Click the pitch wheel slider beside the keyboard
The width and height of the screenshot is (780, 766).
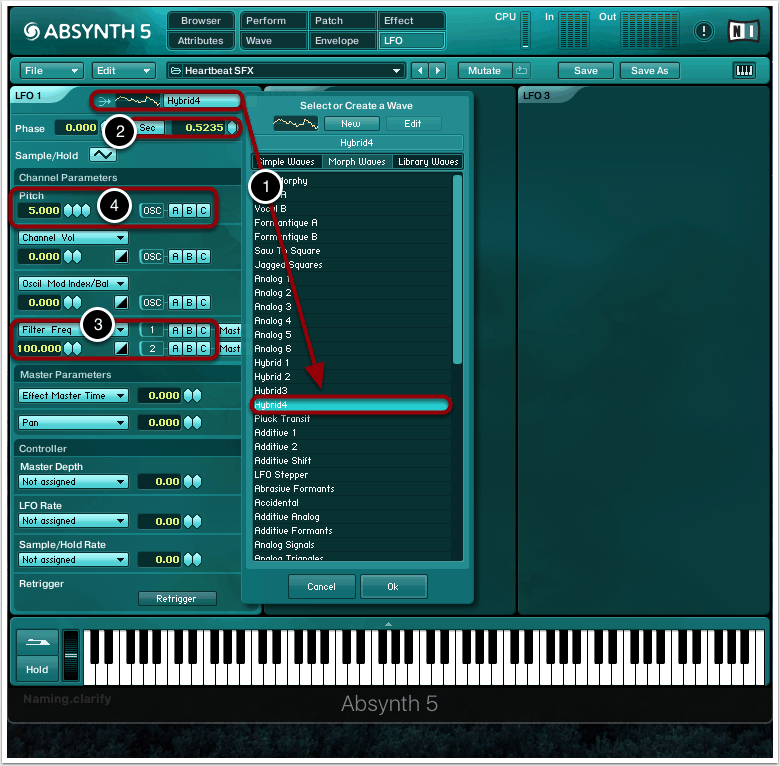coord(70,658)
